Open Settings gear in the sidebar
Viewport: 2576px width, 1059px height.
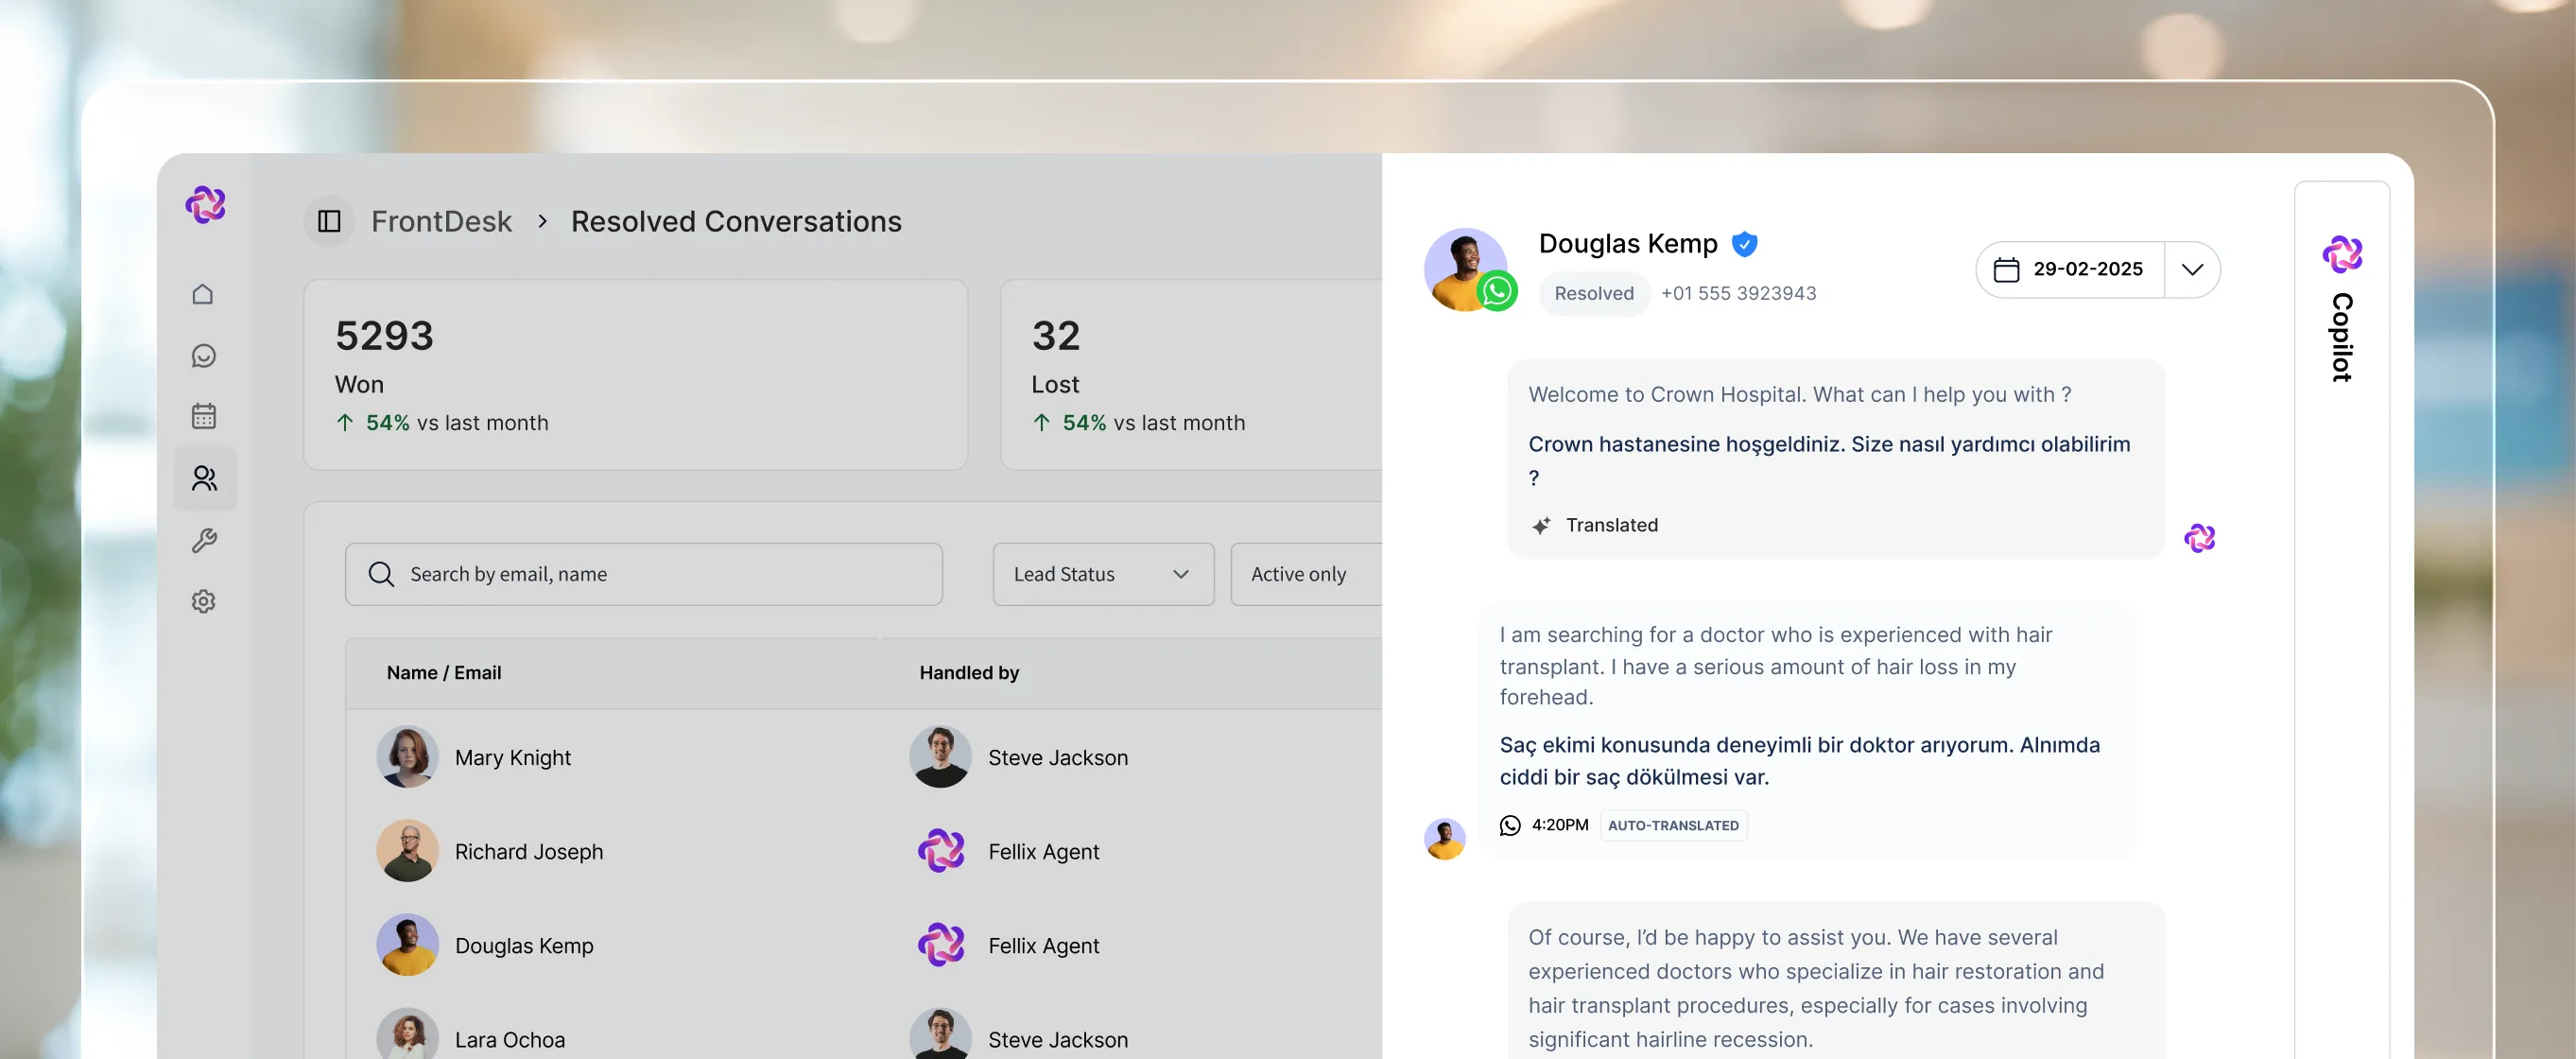pyautogui.click(x=204, y=601)
